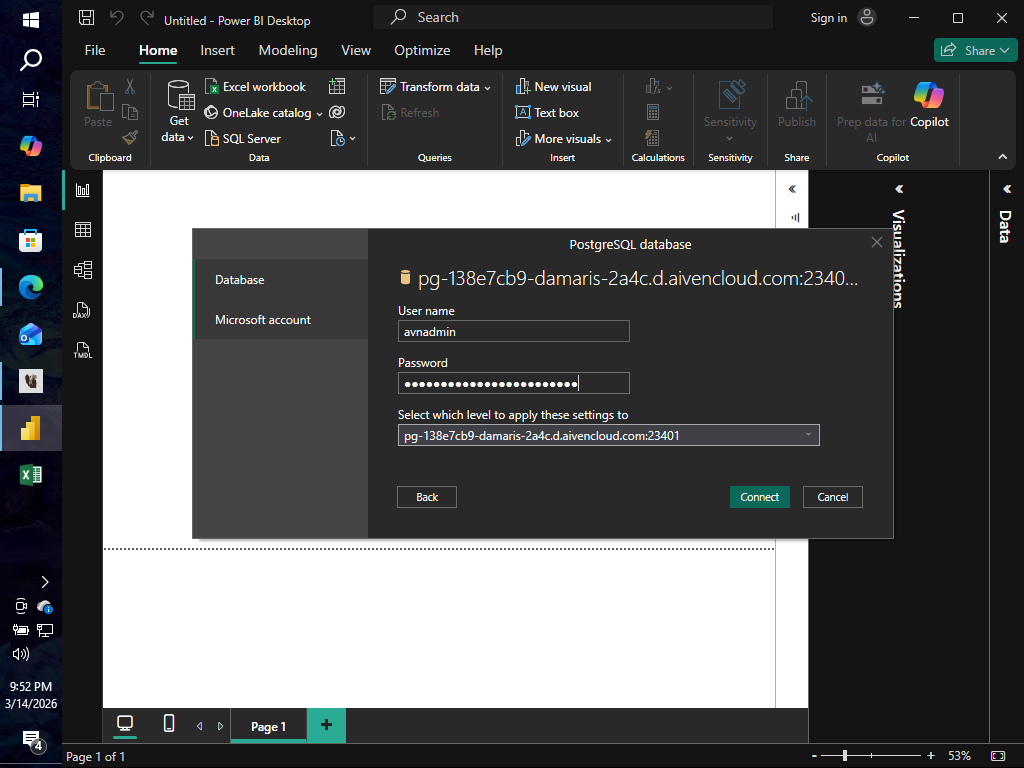This screenshot has width=1024, height=768.
Task: Open DAX query view icon
Action: tap(82, 310)
